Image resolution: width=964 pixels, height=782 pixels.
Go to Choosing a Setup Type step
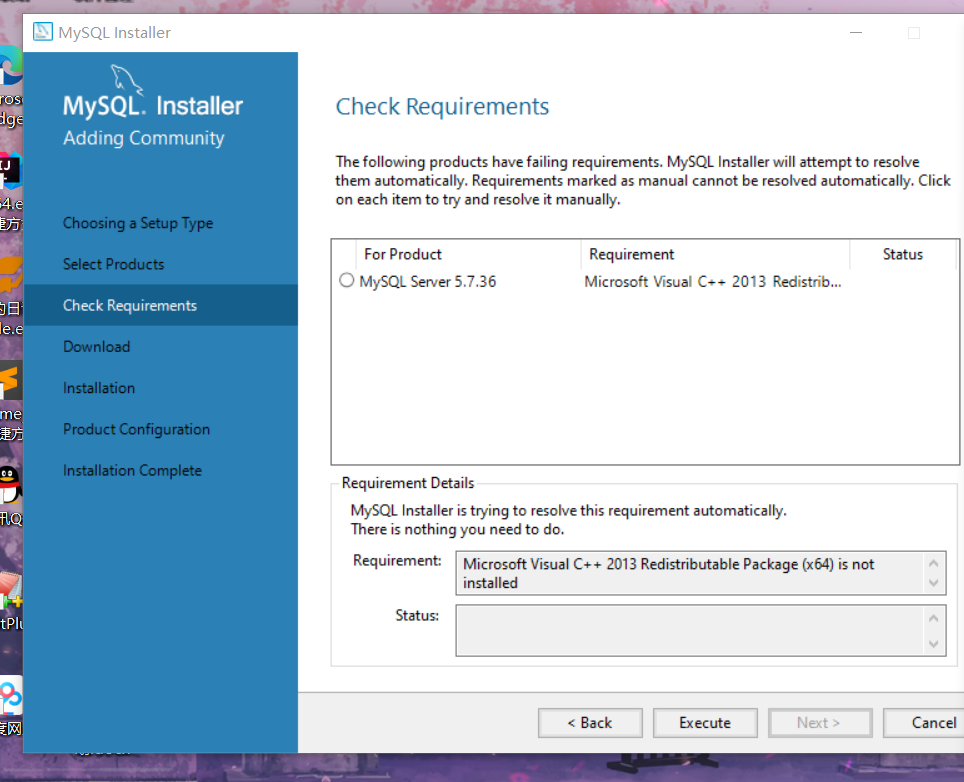click(138, 223)
